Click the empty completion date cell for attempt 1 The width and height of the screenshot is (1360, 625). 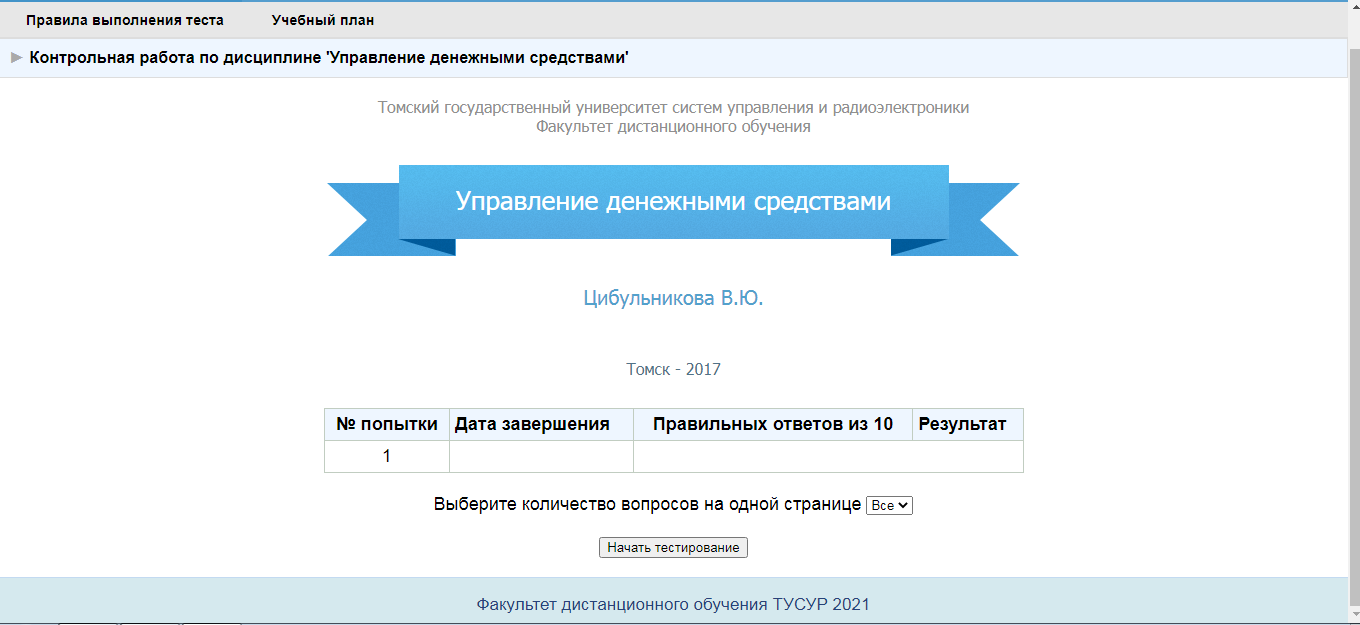pos(541,456)
